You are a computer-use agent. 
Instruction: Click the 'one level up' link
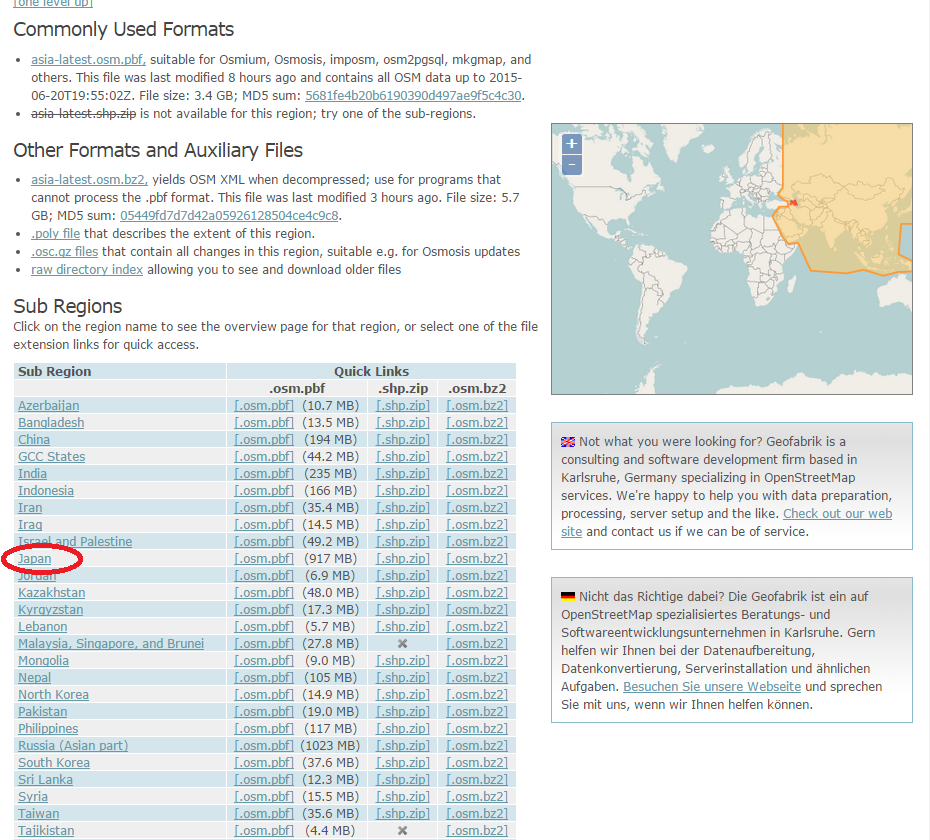tap(52, 4)
